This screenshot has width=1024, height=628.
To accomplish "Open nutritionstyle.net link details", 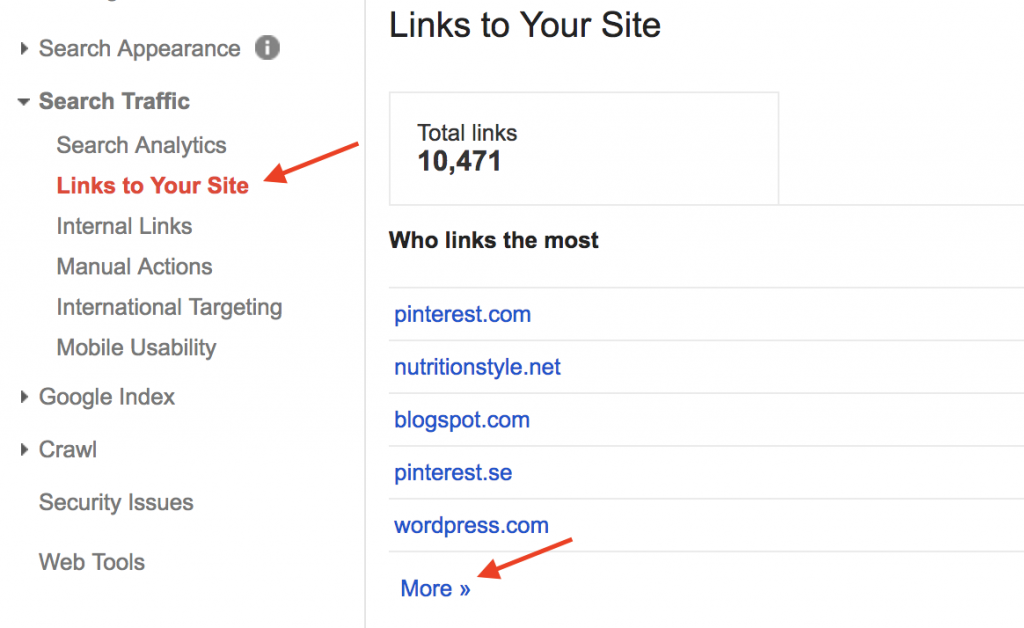I will coord(476,367).
